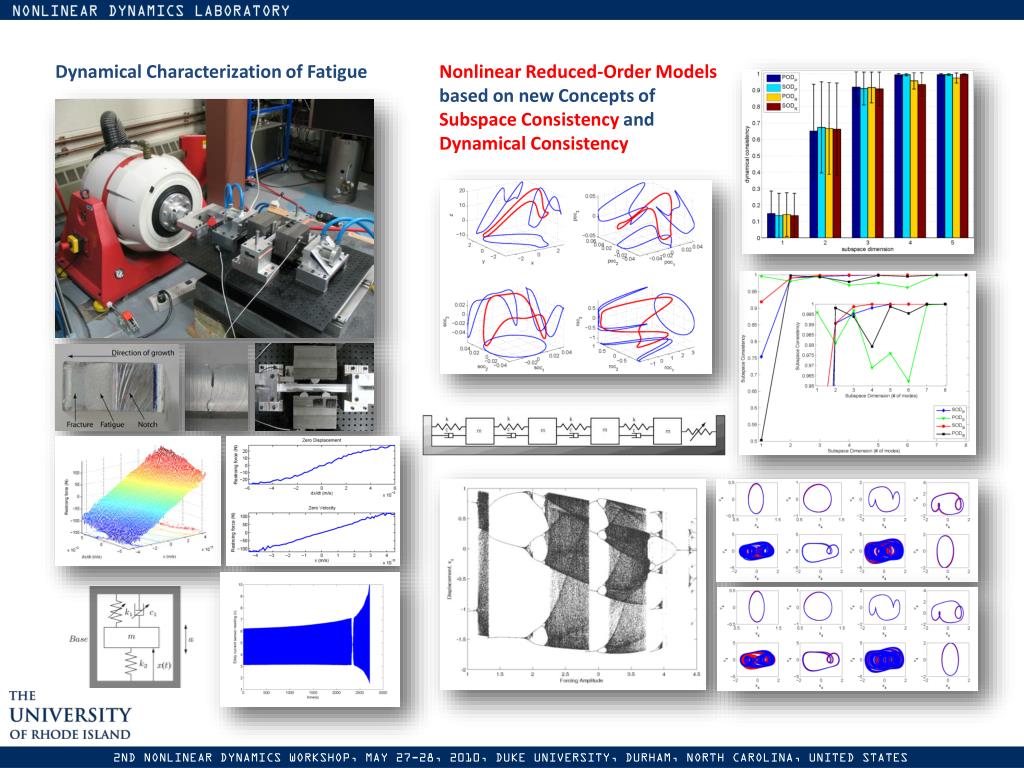Click the "Zero Displacement" restoring force plot
The height and width of the screenshot is (768, 1024).
tap(313, 468)
